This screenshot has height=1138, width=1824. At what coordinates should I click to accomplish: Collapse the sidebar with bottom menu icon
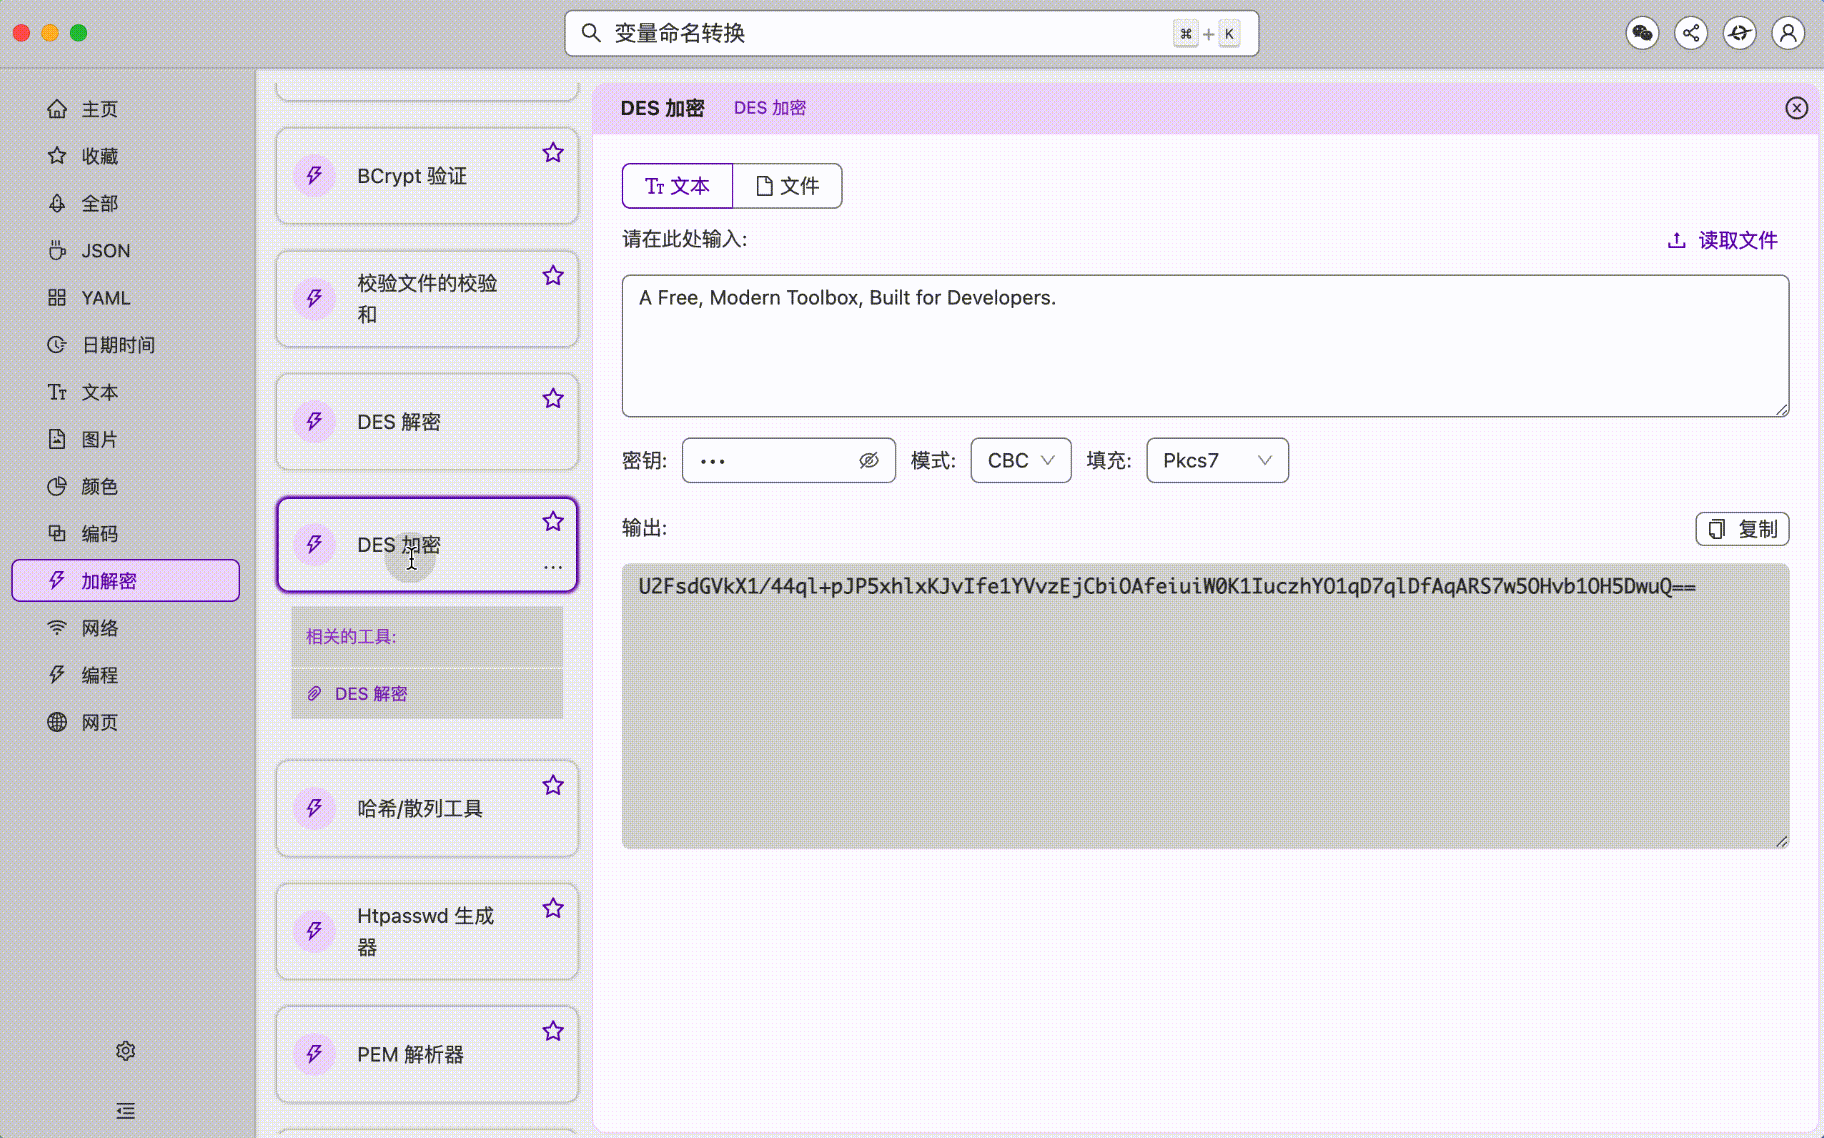click(125, 1111)
